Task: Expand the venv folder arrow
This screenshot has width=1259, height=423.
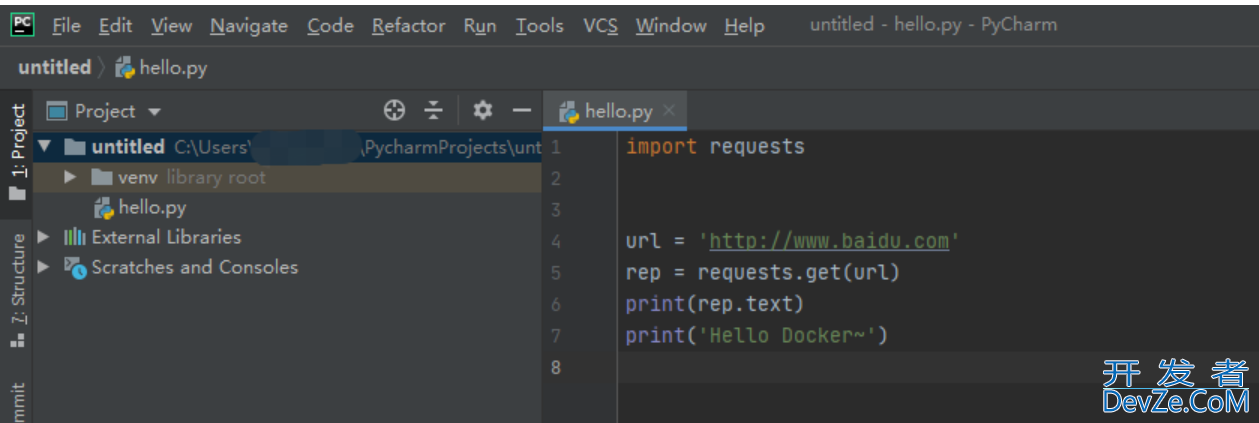Action: [x=70, y=177]
